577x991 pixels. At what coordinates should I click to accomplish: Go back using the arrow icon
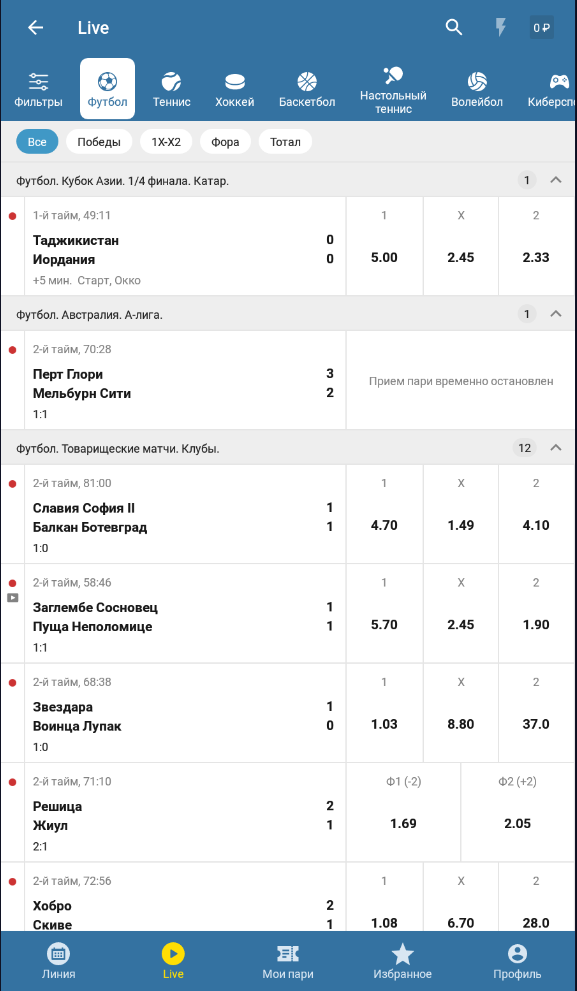click(35, 28)
